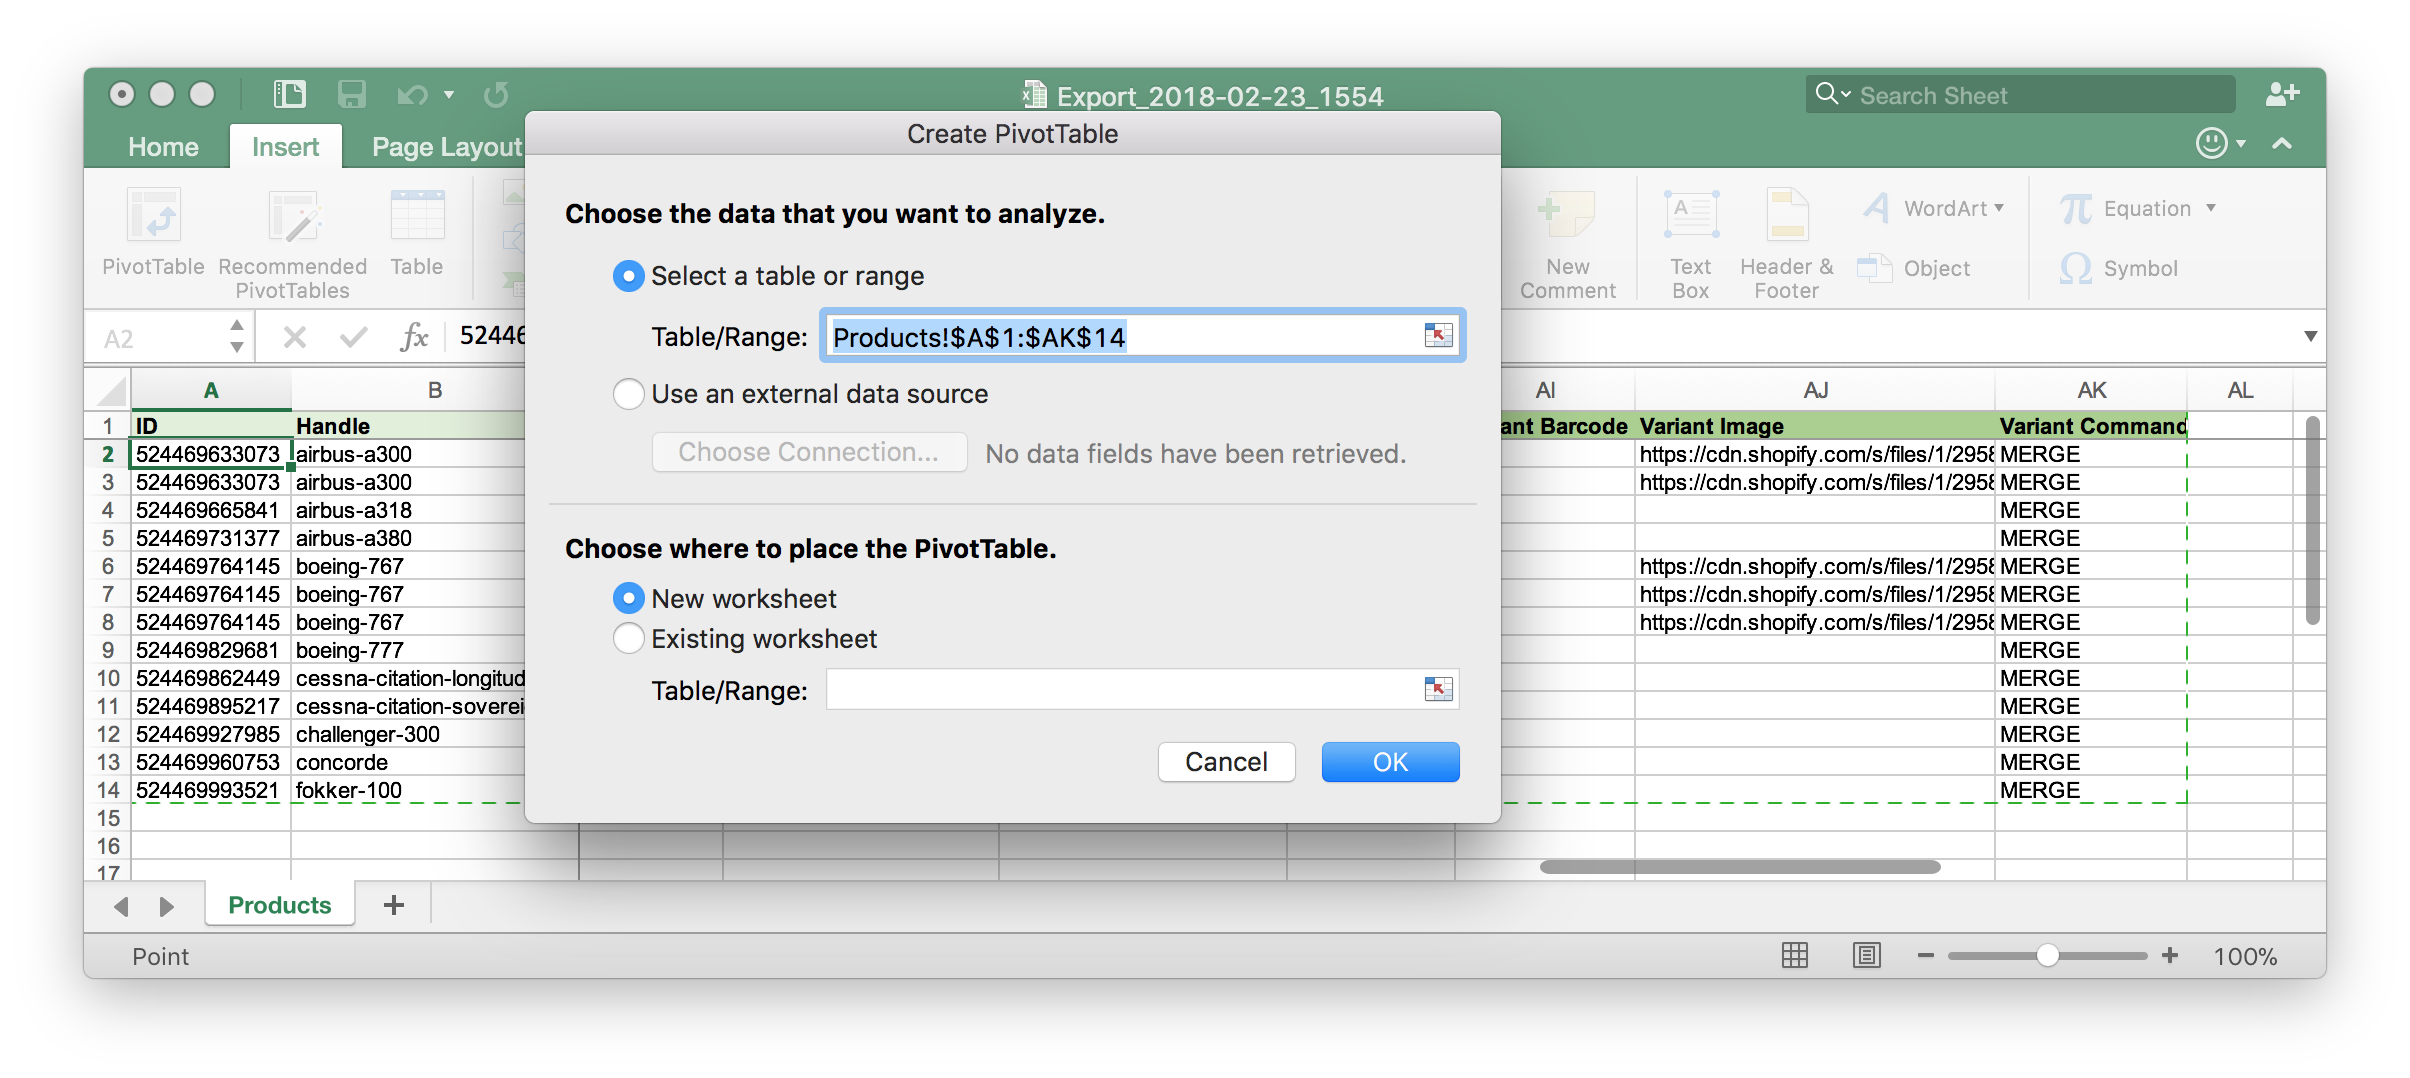Screen dimensions: 2410x1078
Task: Click Cancel in Create PivotTable dialog
Action: 1226,762
